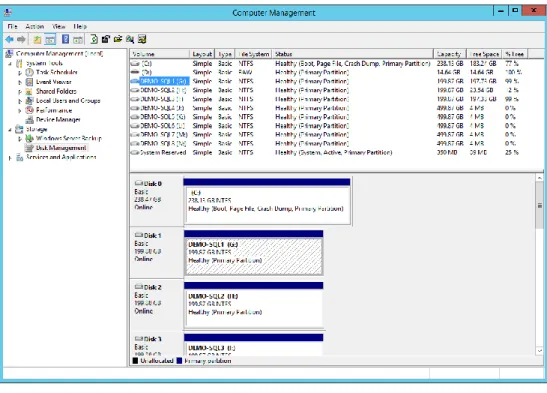Click Services and Applications icon
Image resolution: width=547 pixels, height=393 pixels.
click(20, 157)
